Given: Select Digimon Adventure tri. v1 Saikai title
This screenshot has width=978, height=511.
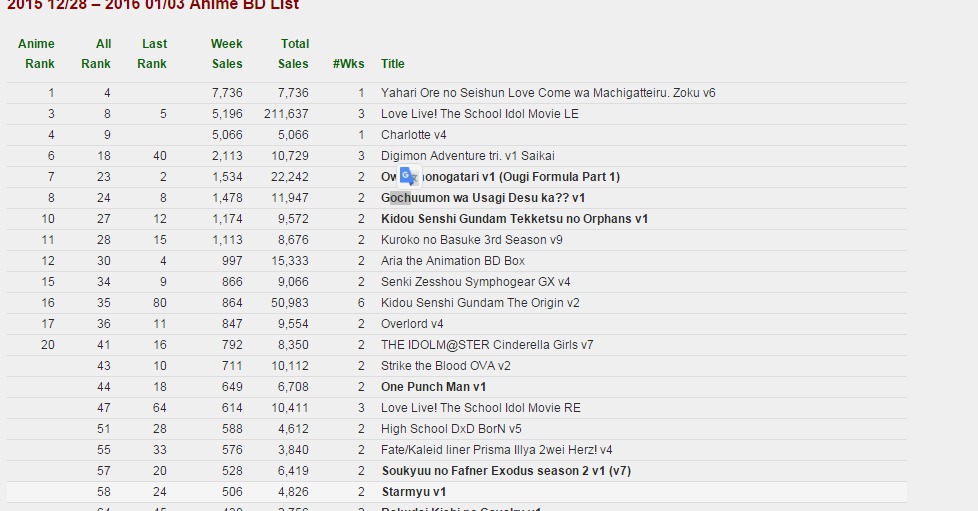Looking at the screenshot, I should pyautogui.click(x=467, y=156).
